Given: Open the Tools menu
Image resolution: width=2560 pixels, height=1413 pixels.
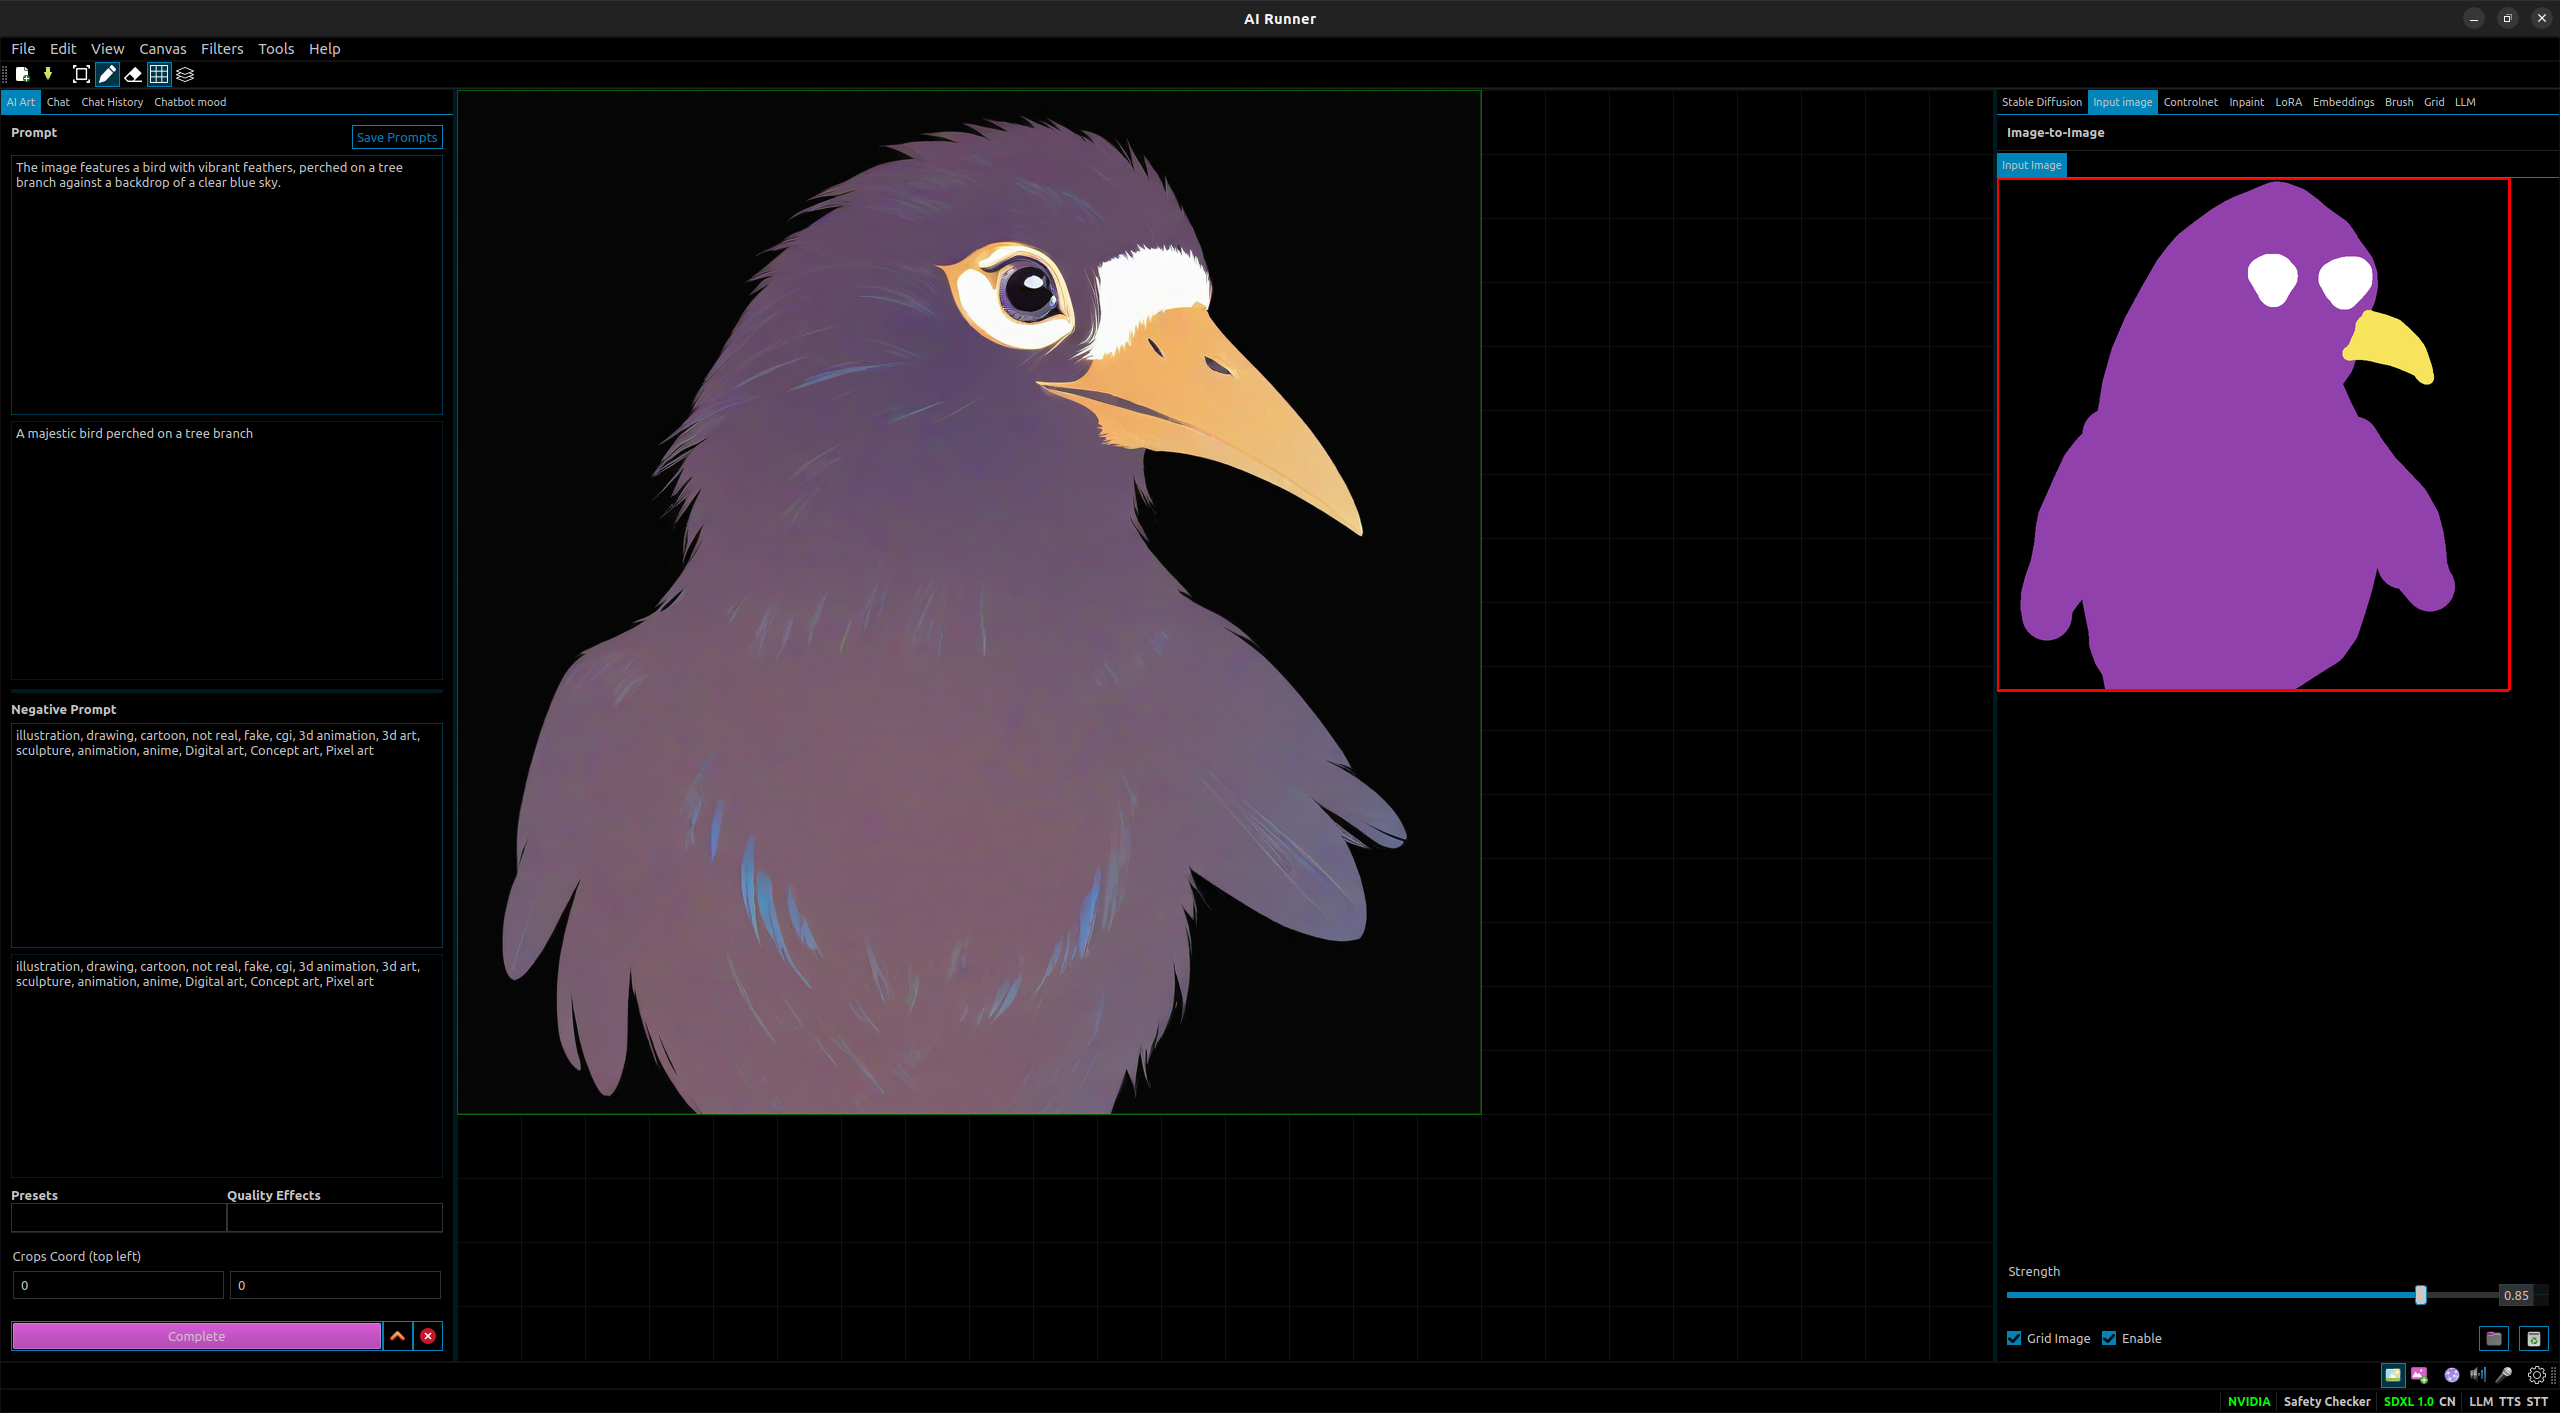Looking at the screenshot, I should pos(276,48).
